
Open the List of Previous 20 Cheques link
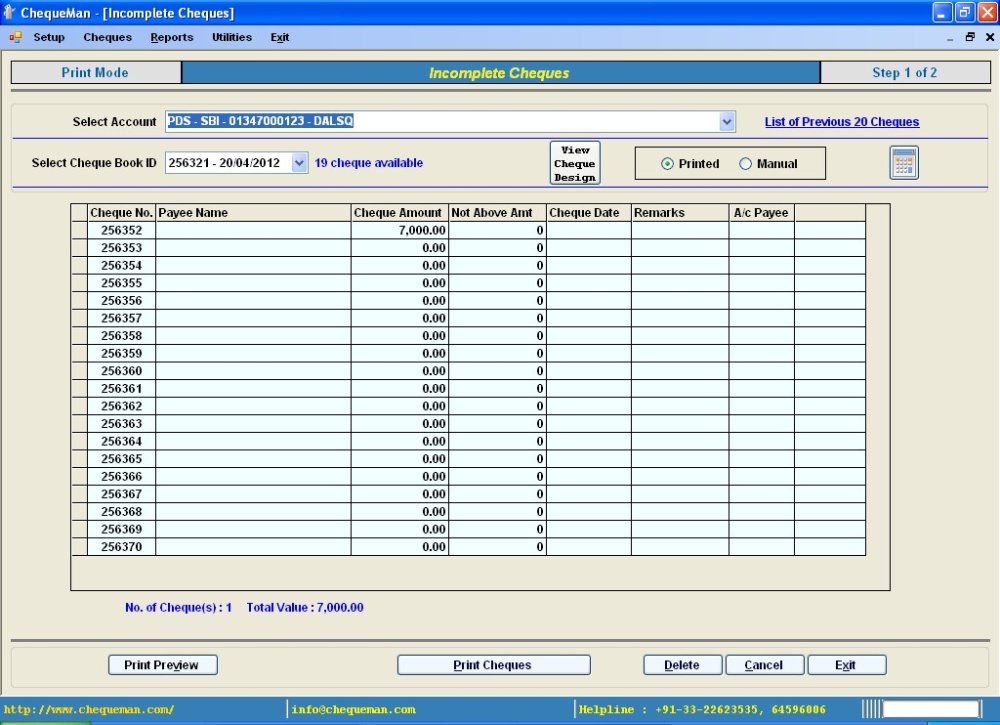point(841,121)
